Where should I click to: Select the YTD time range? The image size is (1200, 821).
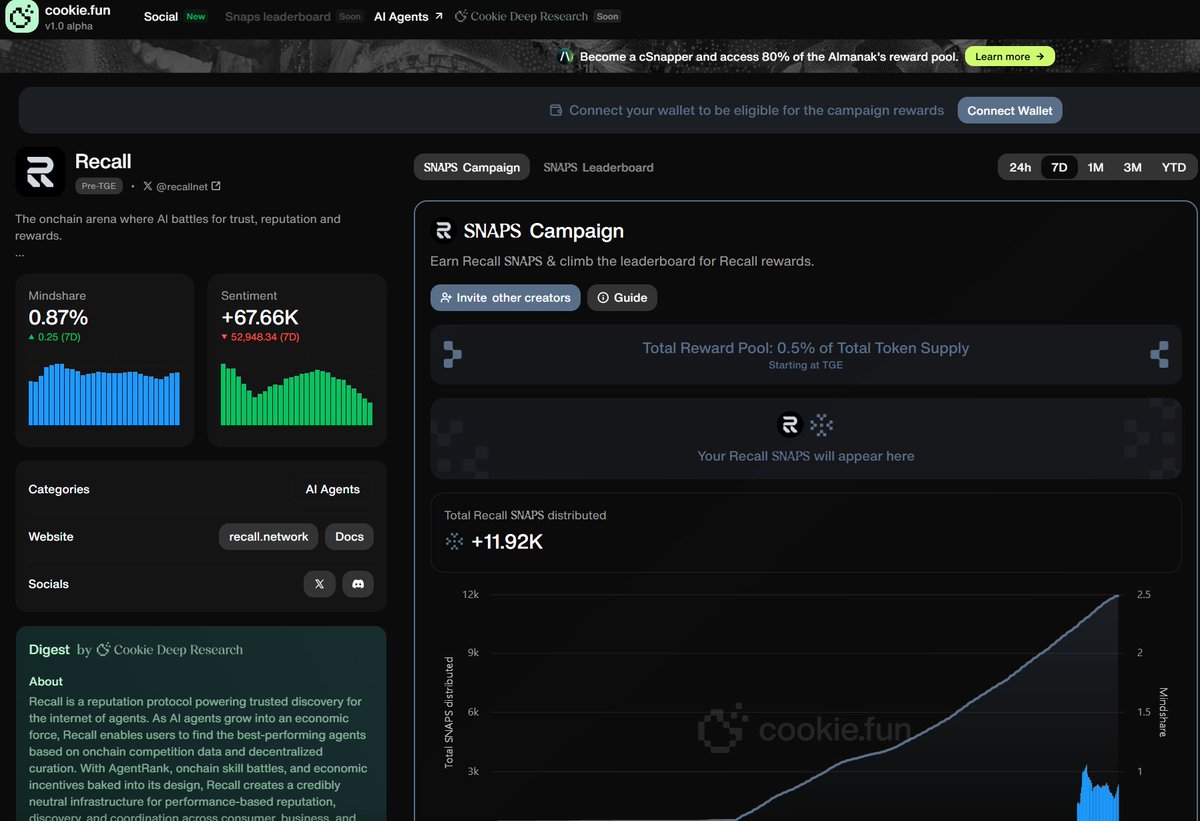[x=1174, y=167]
